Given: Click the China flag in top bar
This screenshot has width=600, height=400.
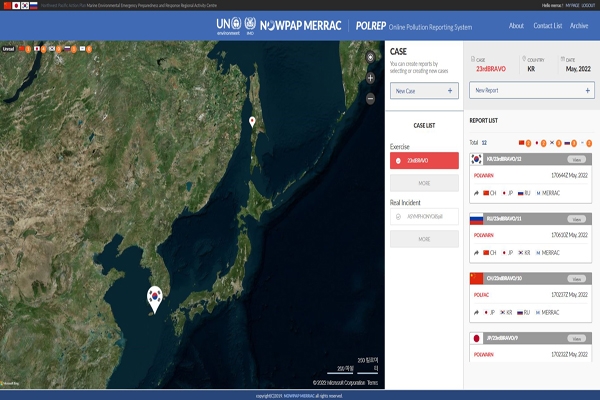Looking at the screenshot, I should (7, 5).
